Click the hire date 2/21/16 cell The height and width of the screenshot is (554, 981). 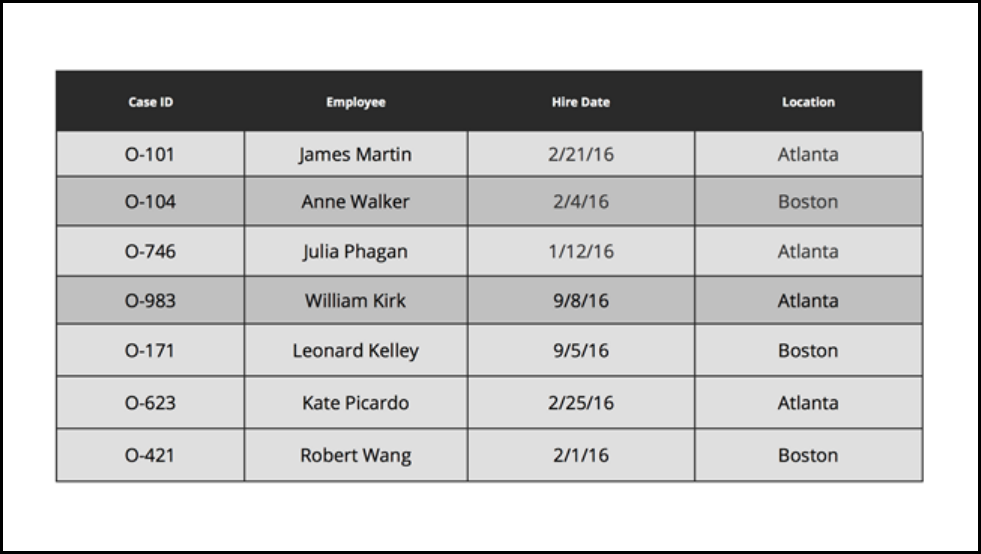pyautogui.click(x=580, y=154)
